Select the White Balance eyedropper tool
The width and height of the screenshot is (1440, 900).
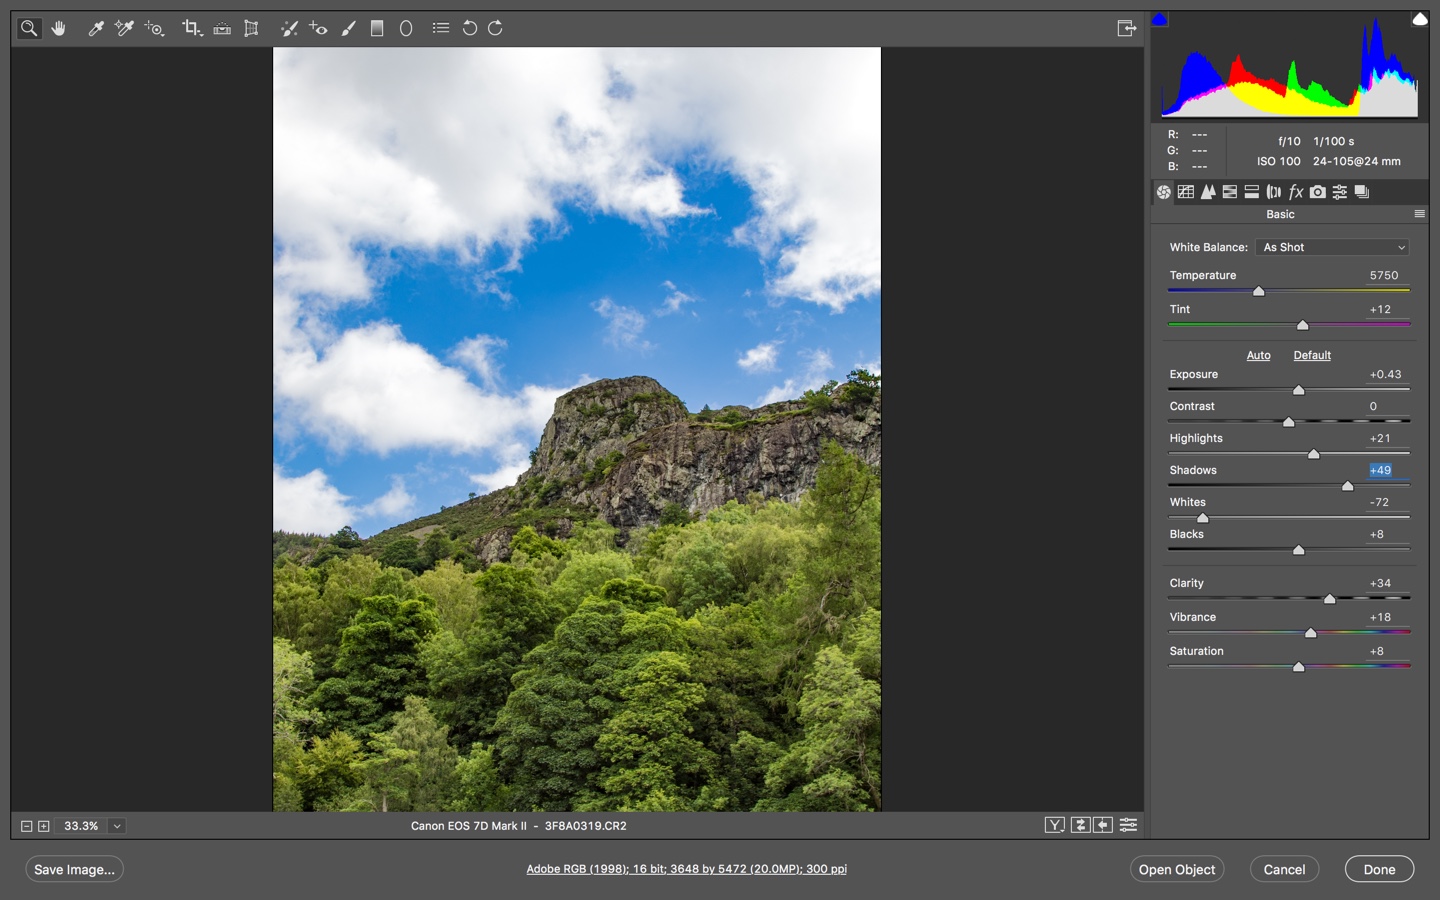96,28
